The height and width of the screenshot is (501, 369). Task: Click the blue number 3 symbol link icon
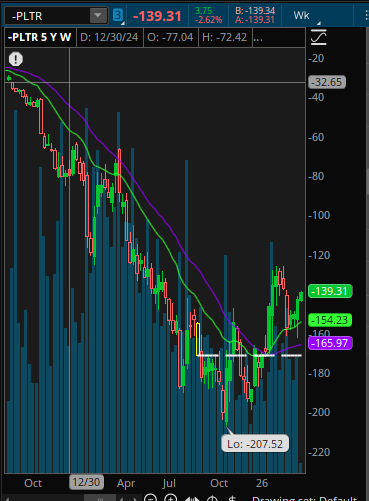tap(118, 15)
